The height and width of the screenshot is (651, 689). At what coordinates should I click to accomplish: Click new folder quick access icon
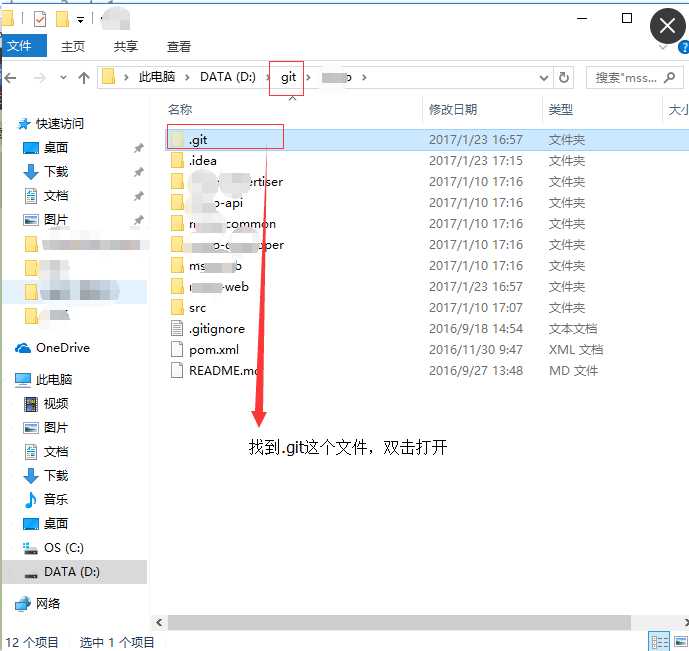pyautogui.click(x=62, y=19)
